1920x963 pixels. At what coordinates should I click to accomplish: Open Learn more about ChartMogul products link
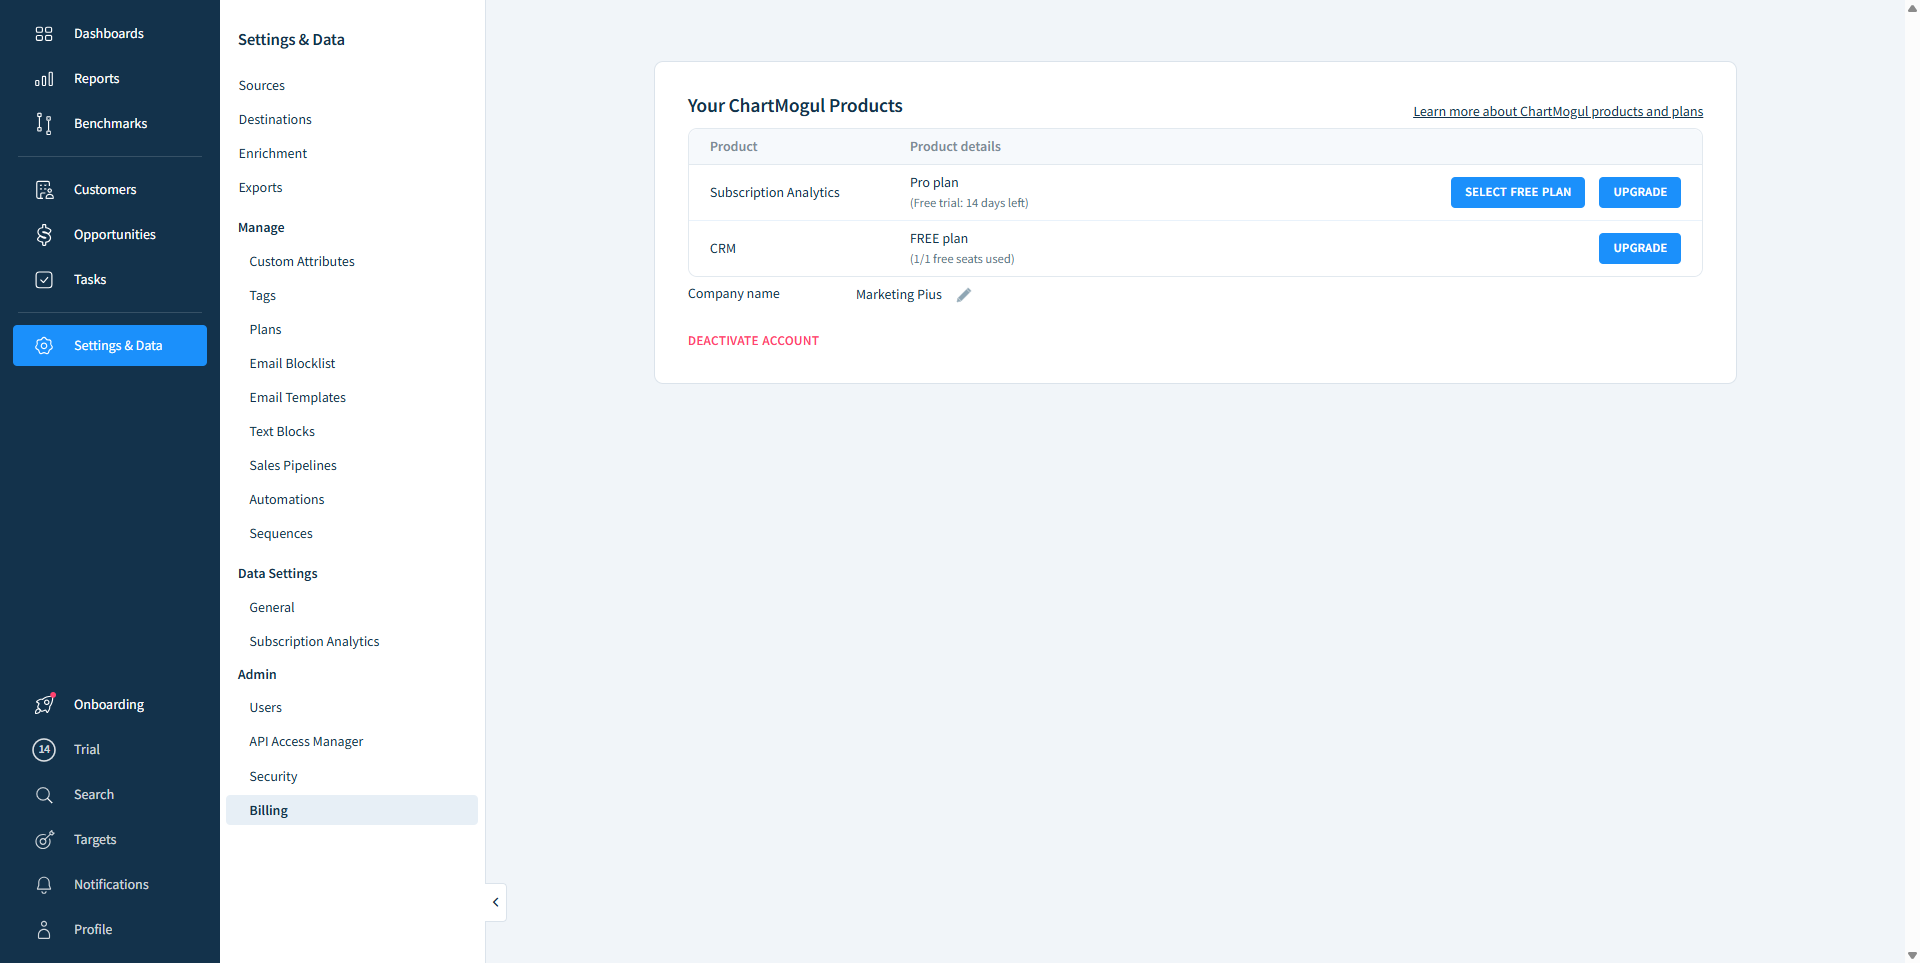coord(1557,112)
